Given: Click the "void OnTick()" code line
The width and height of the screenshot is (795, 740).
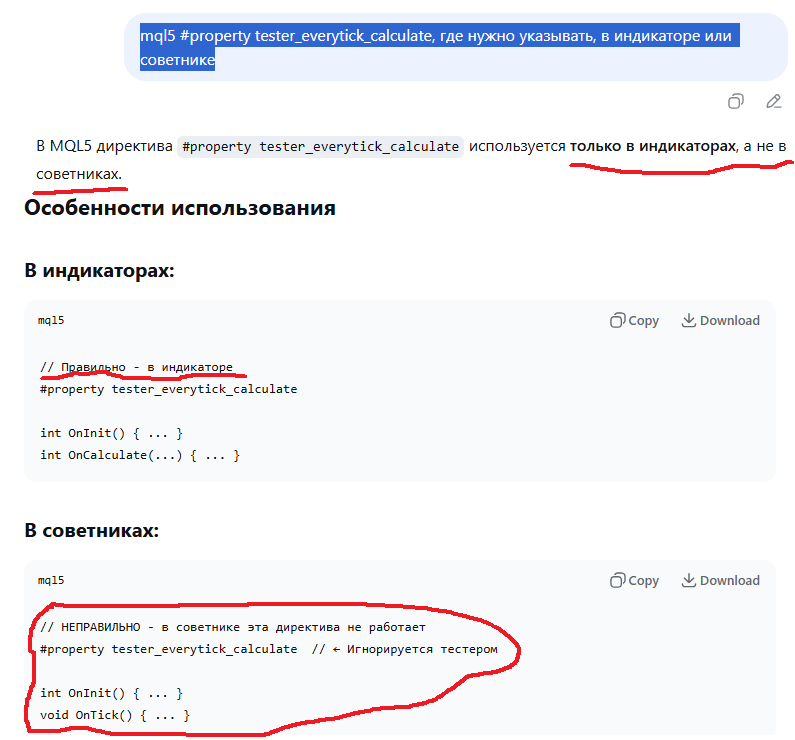Looking at the screenshot, I should click(x=114, y=715).
